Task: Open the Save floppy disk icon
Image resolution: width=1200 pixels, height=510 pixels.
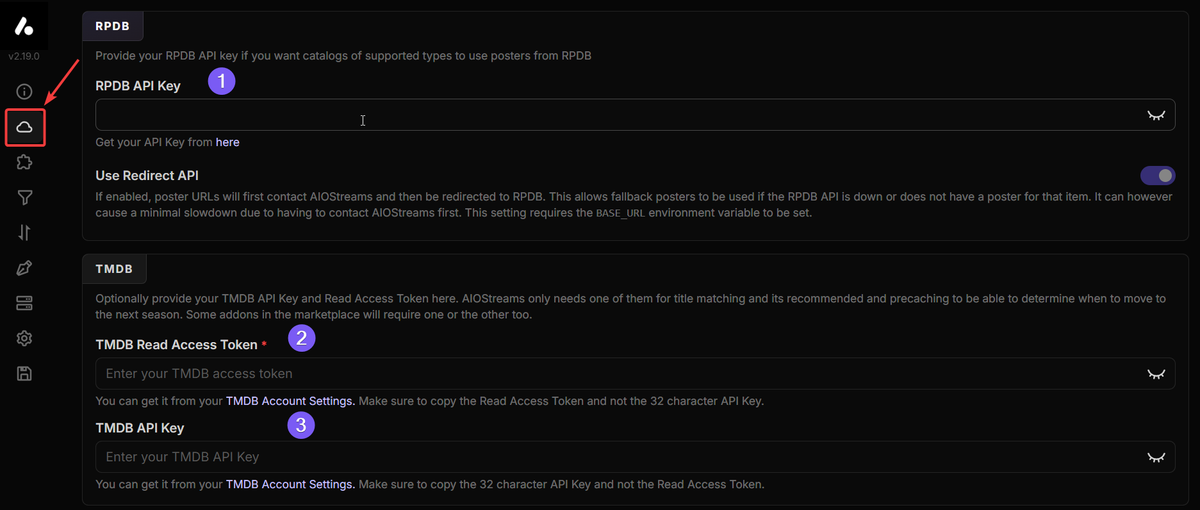Action: [x=25, y=374]
